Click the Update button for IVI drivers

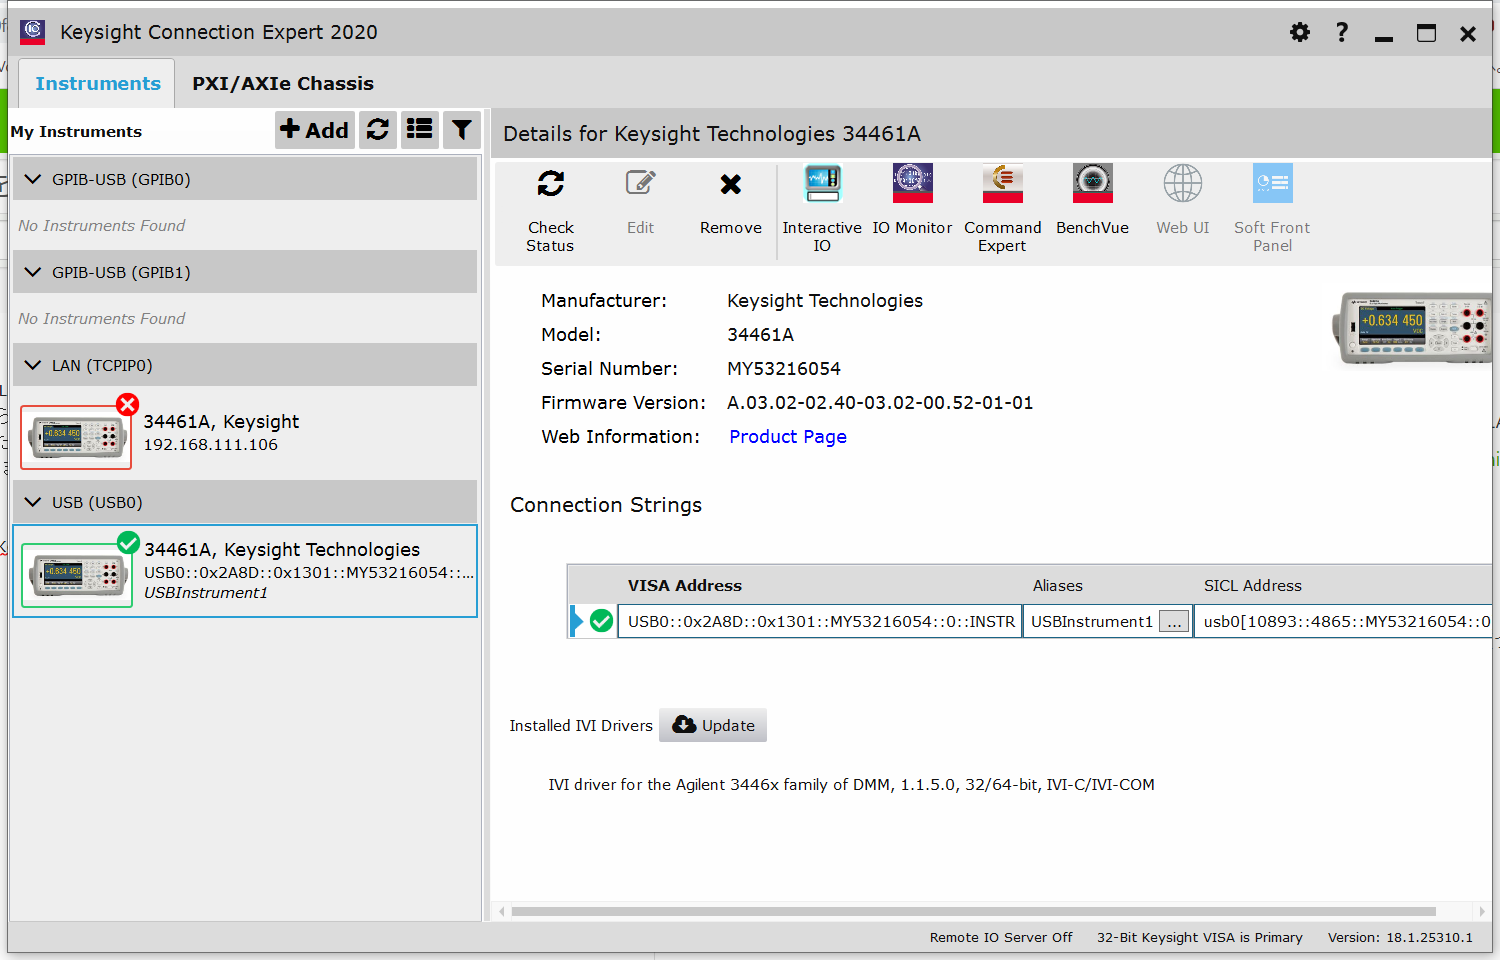pos(712,725)
